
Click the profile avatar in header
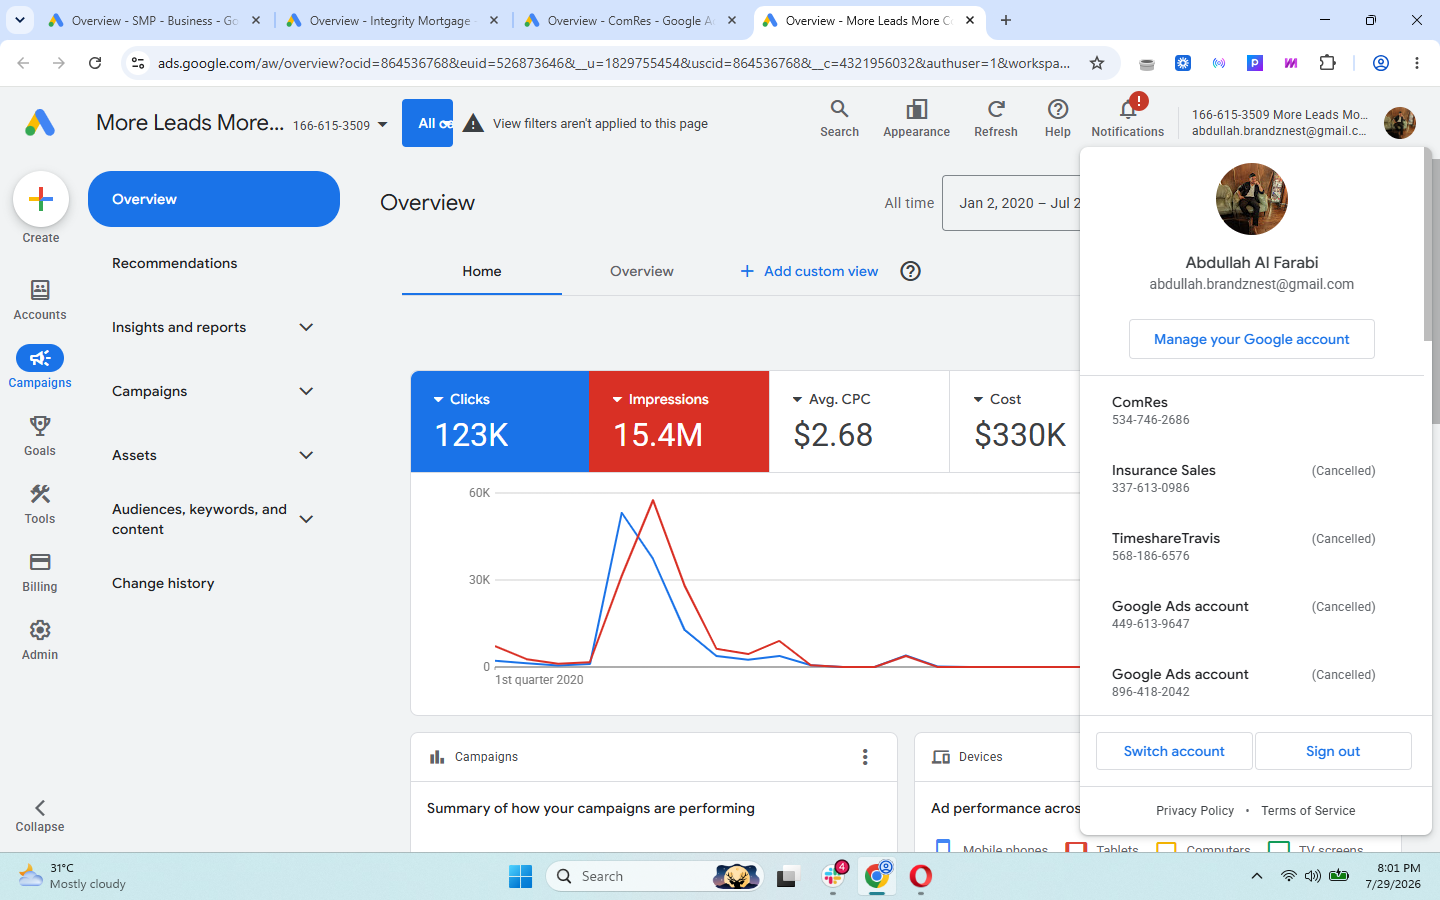(x=1400, y=123)
